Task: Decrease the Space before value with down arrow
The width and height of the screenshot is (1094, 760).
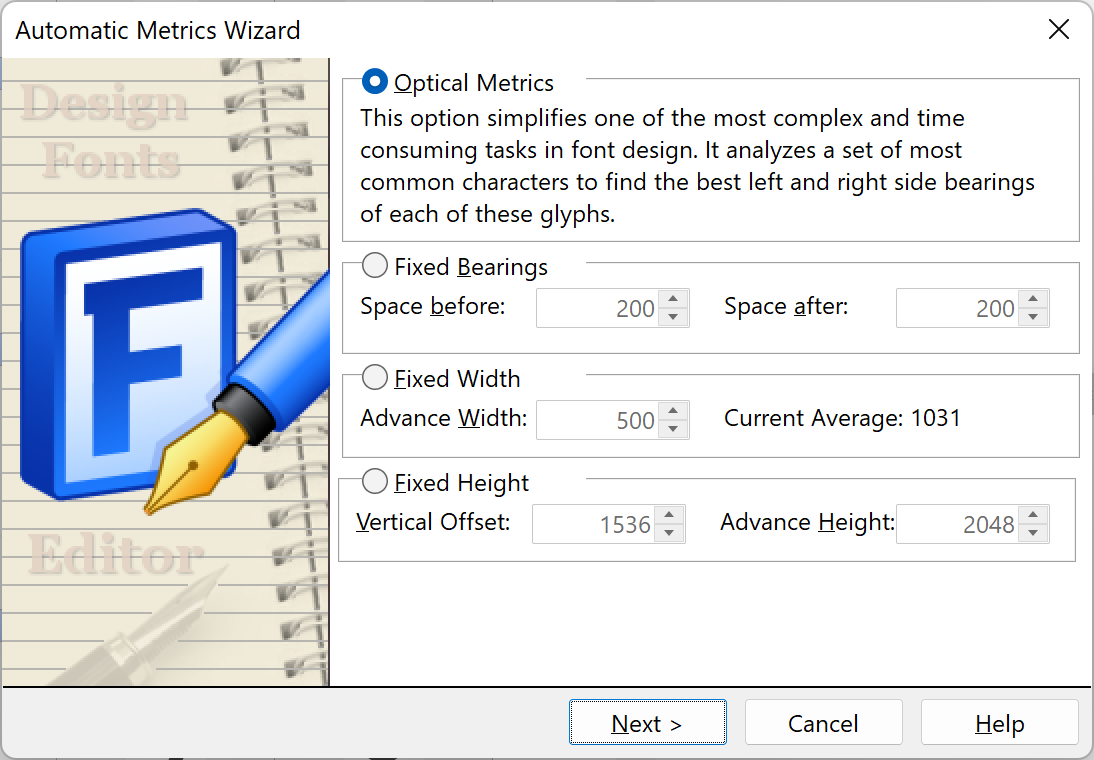Action: [673, 317]
